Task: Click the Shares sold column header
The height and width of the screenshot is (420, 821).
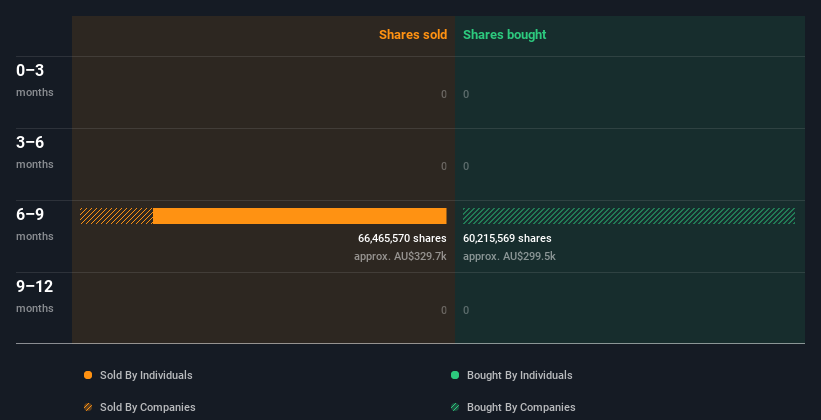Action: tap(413, 35)
